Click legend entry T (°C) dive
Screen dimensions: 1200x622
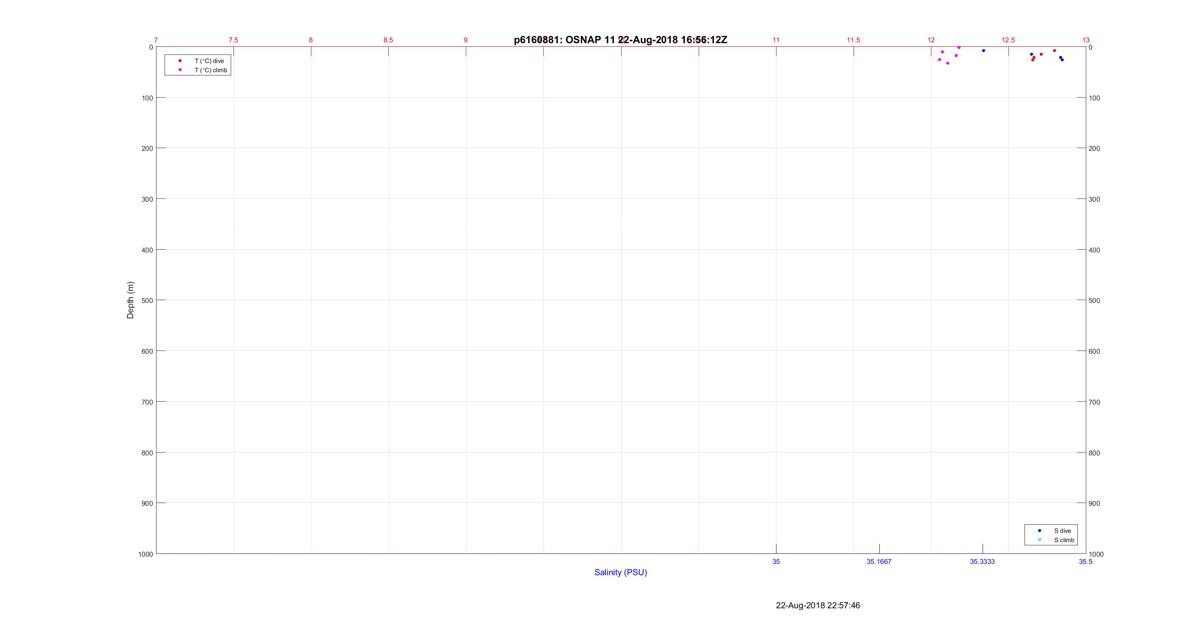pos(209,61)
